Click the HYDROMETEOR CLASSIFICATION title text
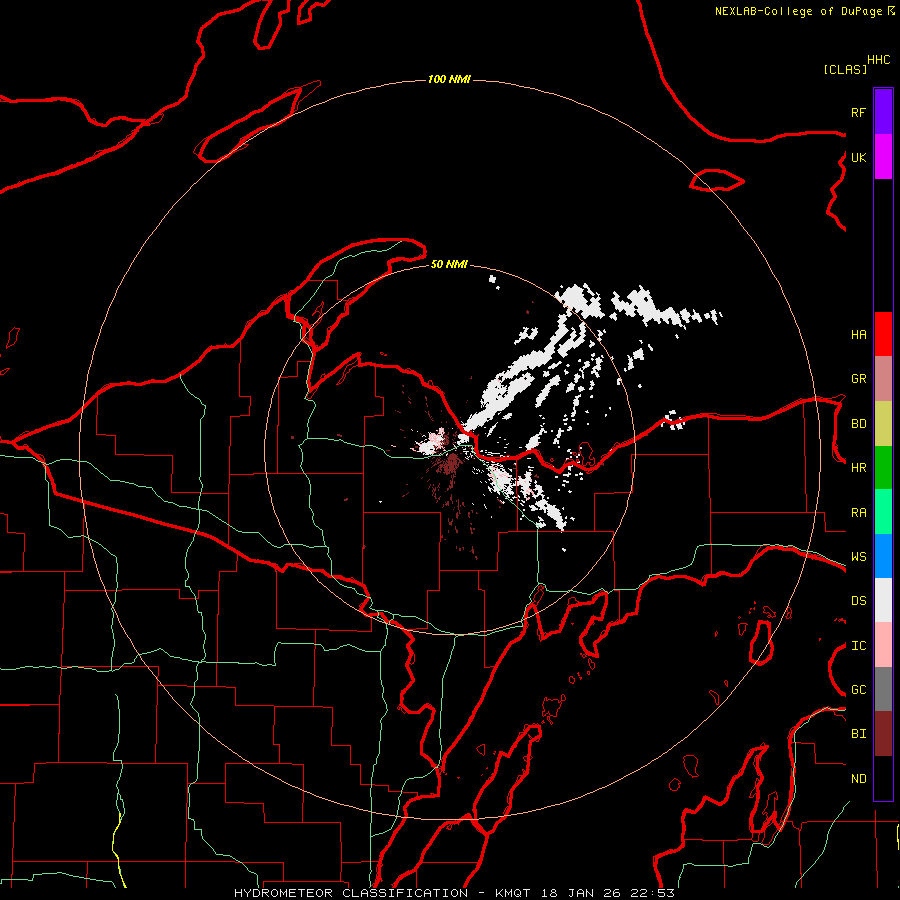 pyautogui.click(x=351, y=893)
